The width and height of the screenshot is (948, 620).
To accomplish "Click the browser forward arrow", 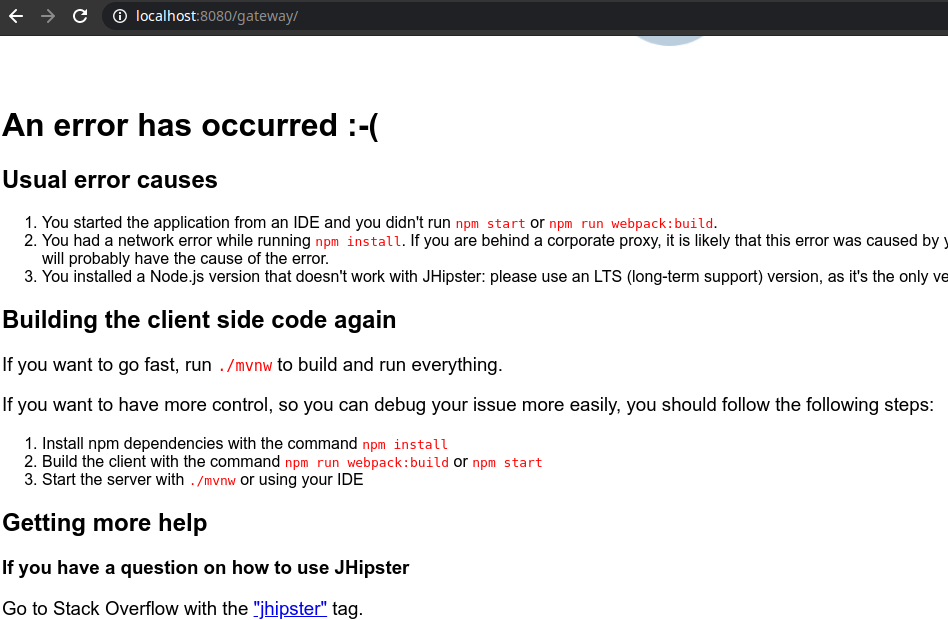I will coord(48,16).
